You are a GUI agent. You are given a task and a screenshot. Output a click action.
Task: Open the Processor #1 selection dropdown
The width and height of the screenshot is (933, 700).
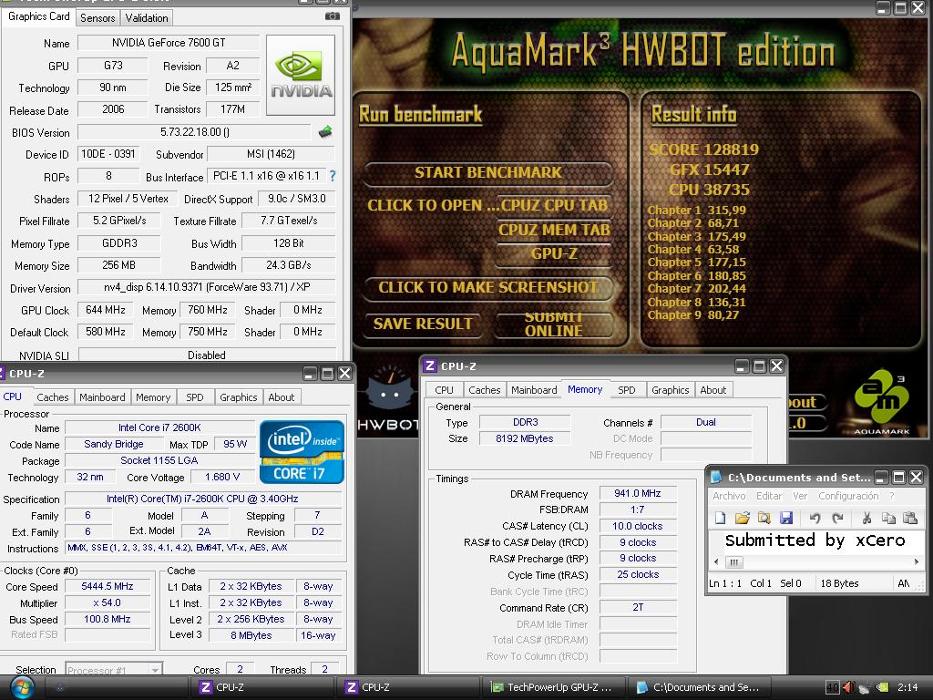(x=114, y=669)
